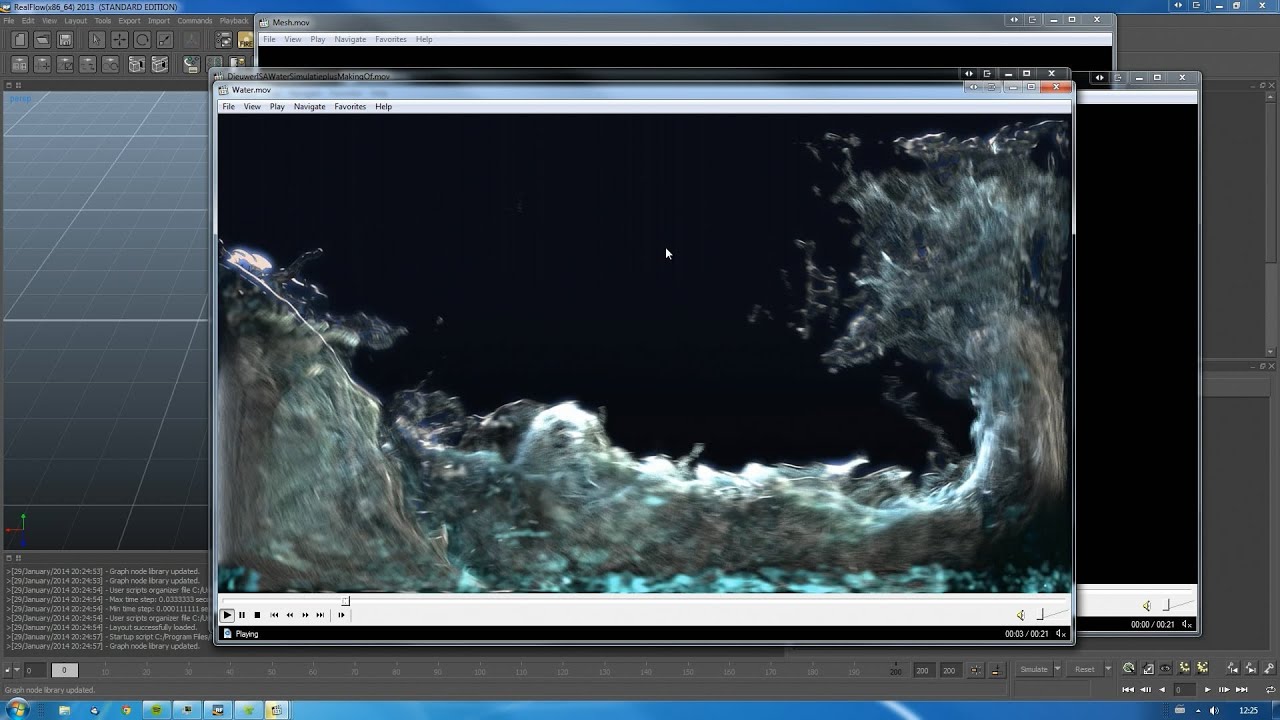Click the fast-forward button in Water.mov

click(x=305, y=615)
